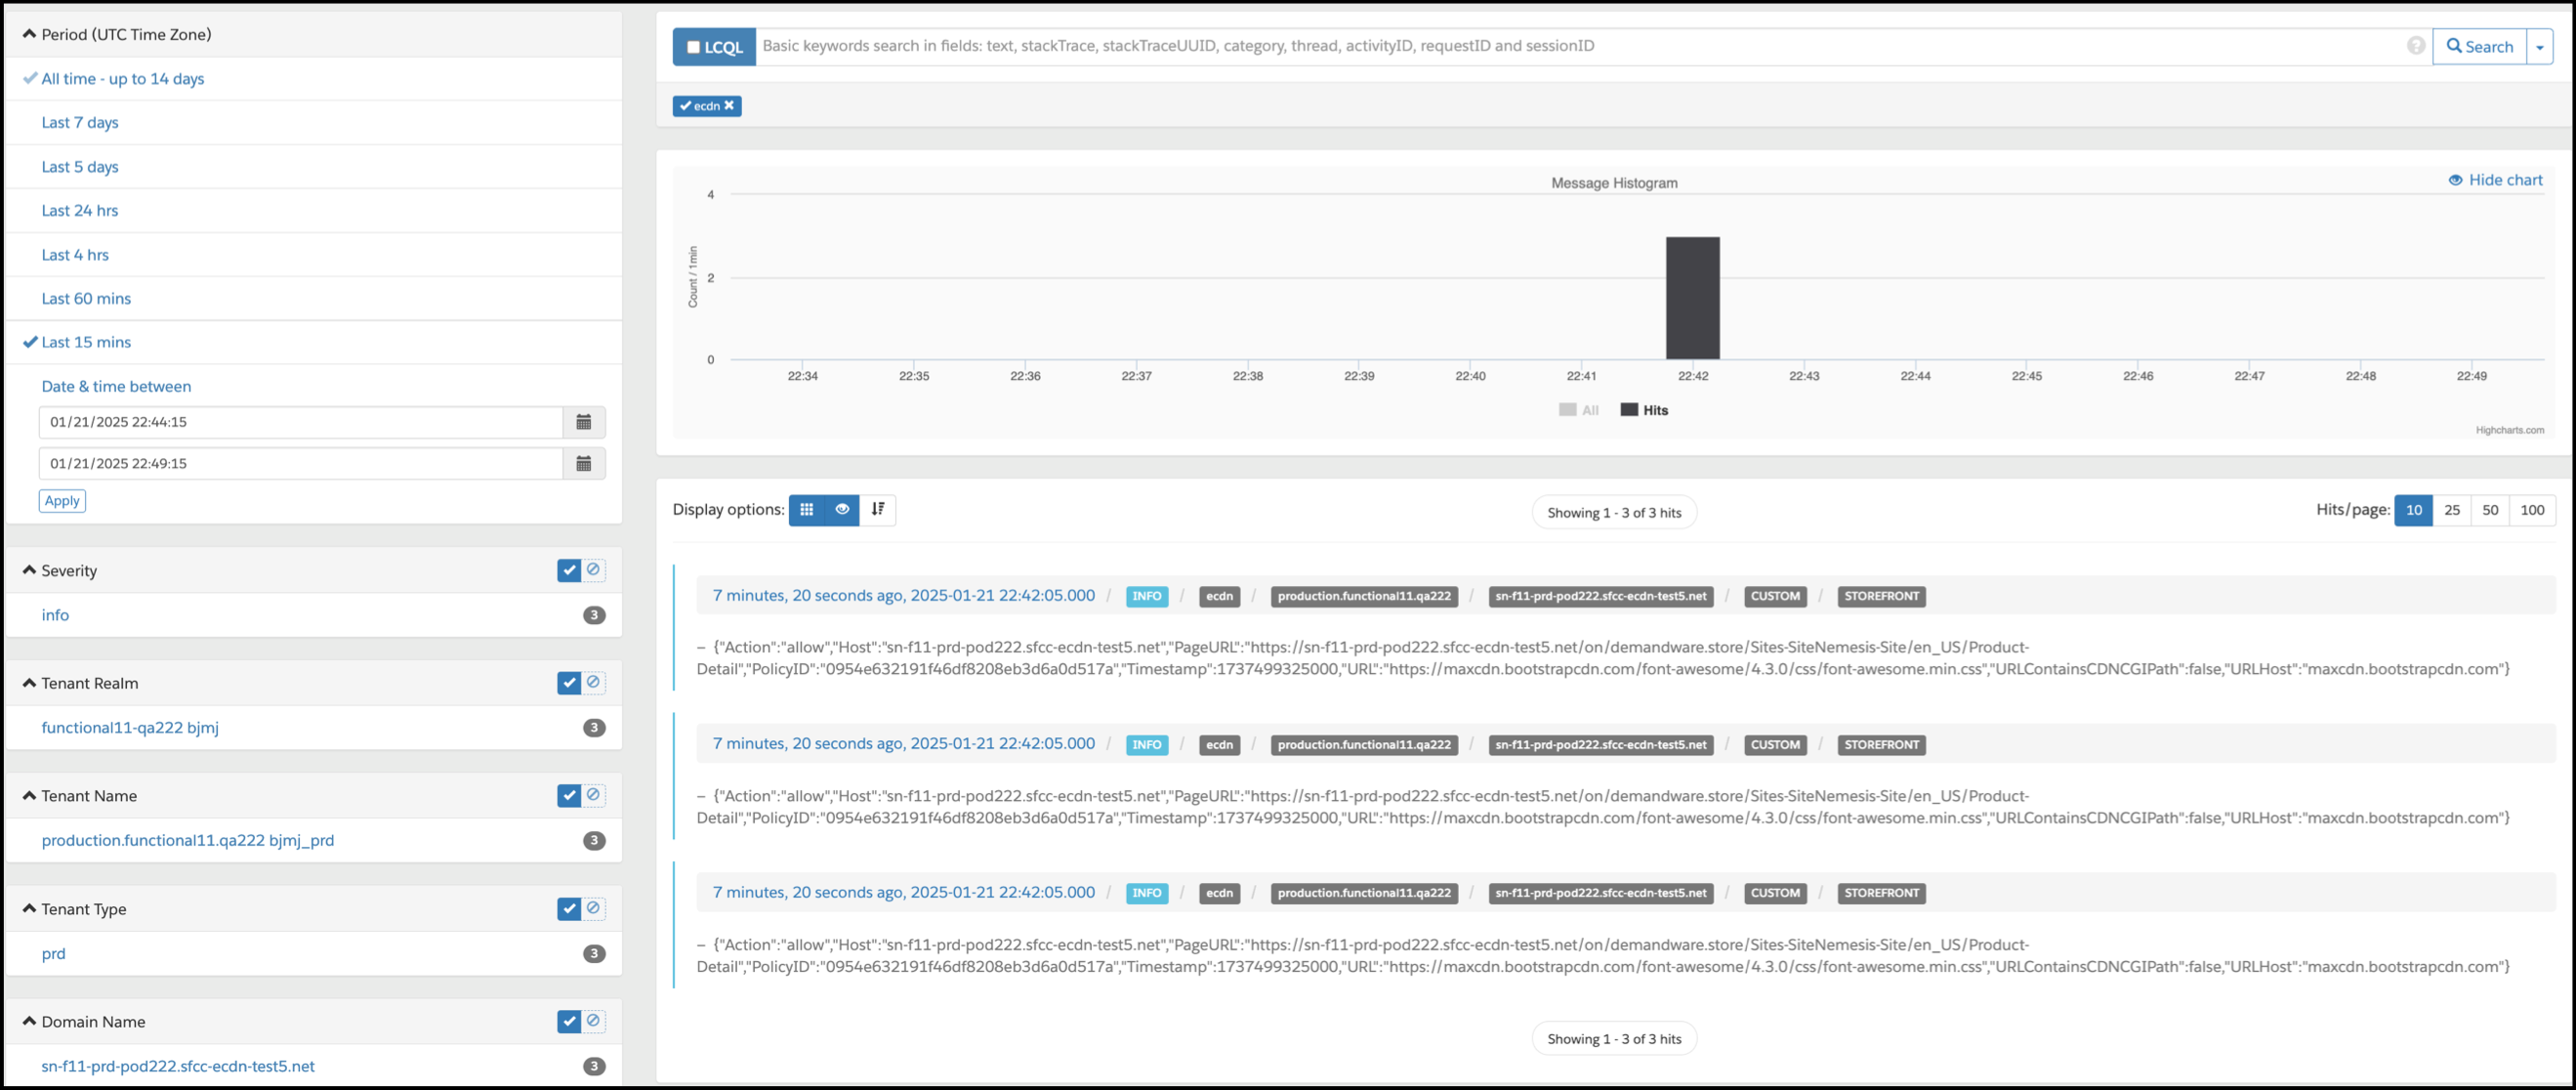Select Last 60 mins period
The height and width of the screenshot is (1090, 2576).
point(86,299)
